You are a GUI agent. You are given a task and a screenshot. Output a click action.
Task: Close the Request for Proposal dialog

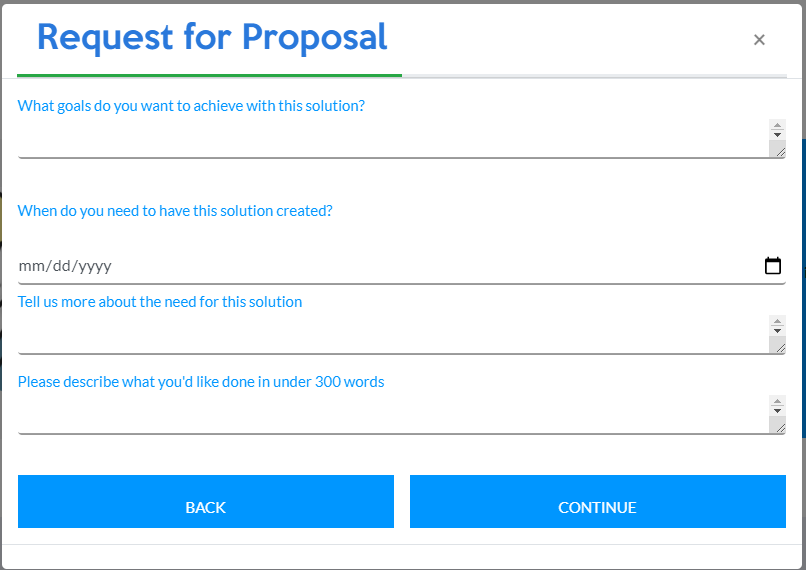(759, 40)
